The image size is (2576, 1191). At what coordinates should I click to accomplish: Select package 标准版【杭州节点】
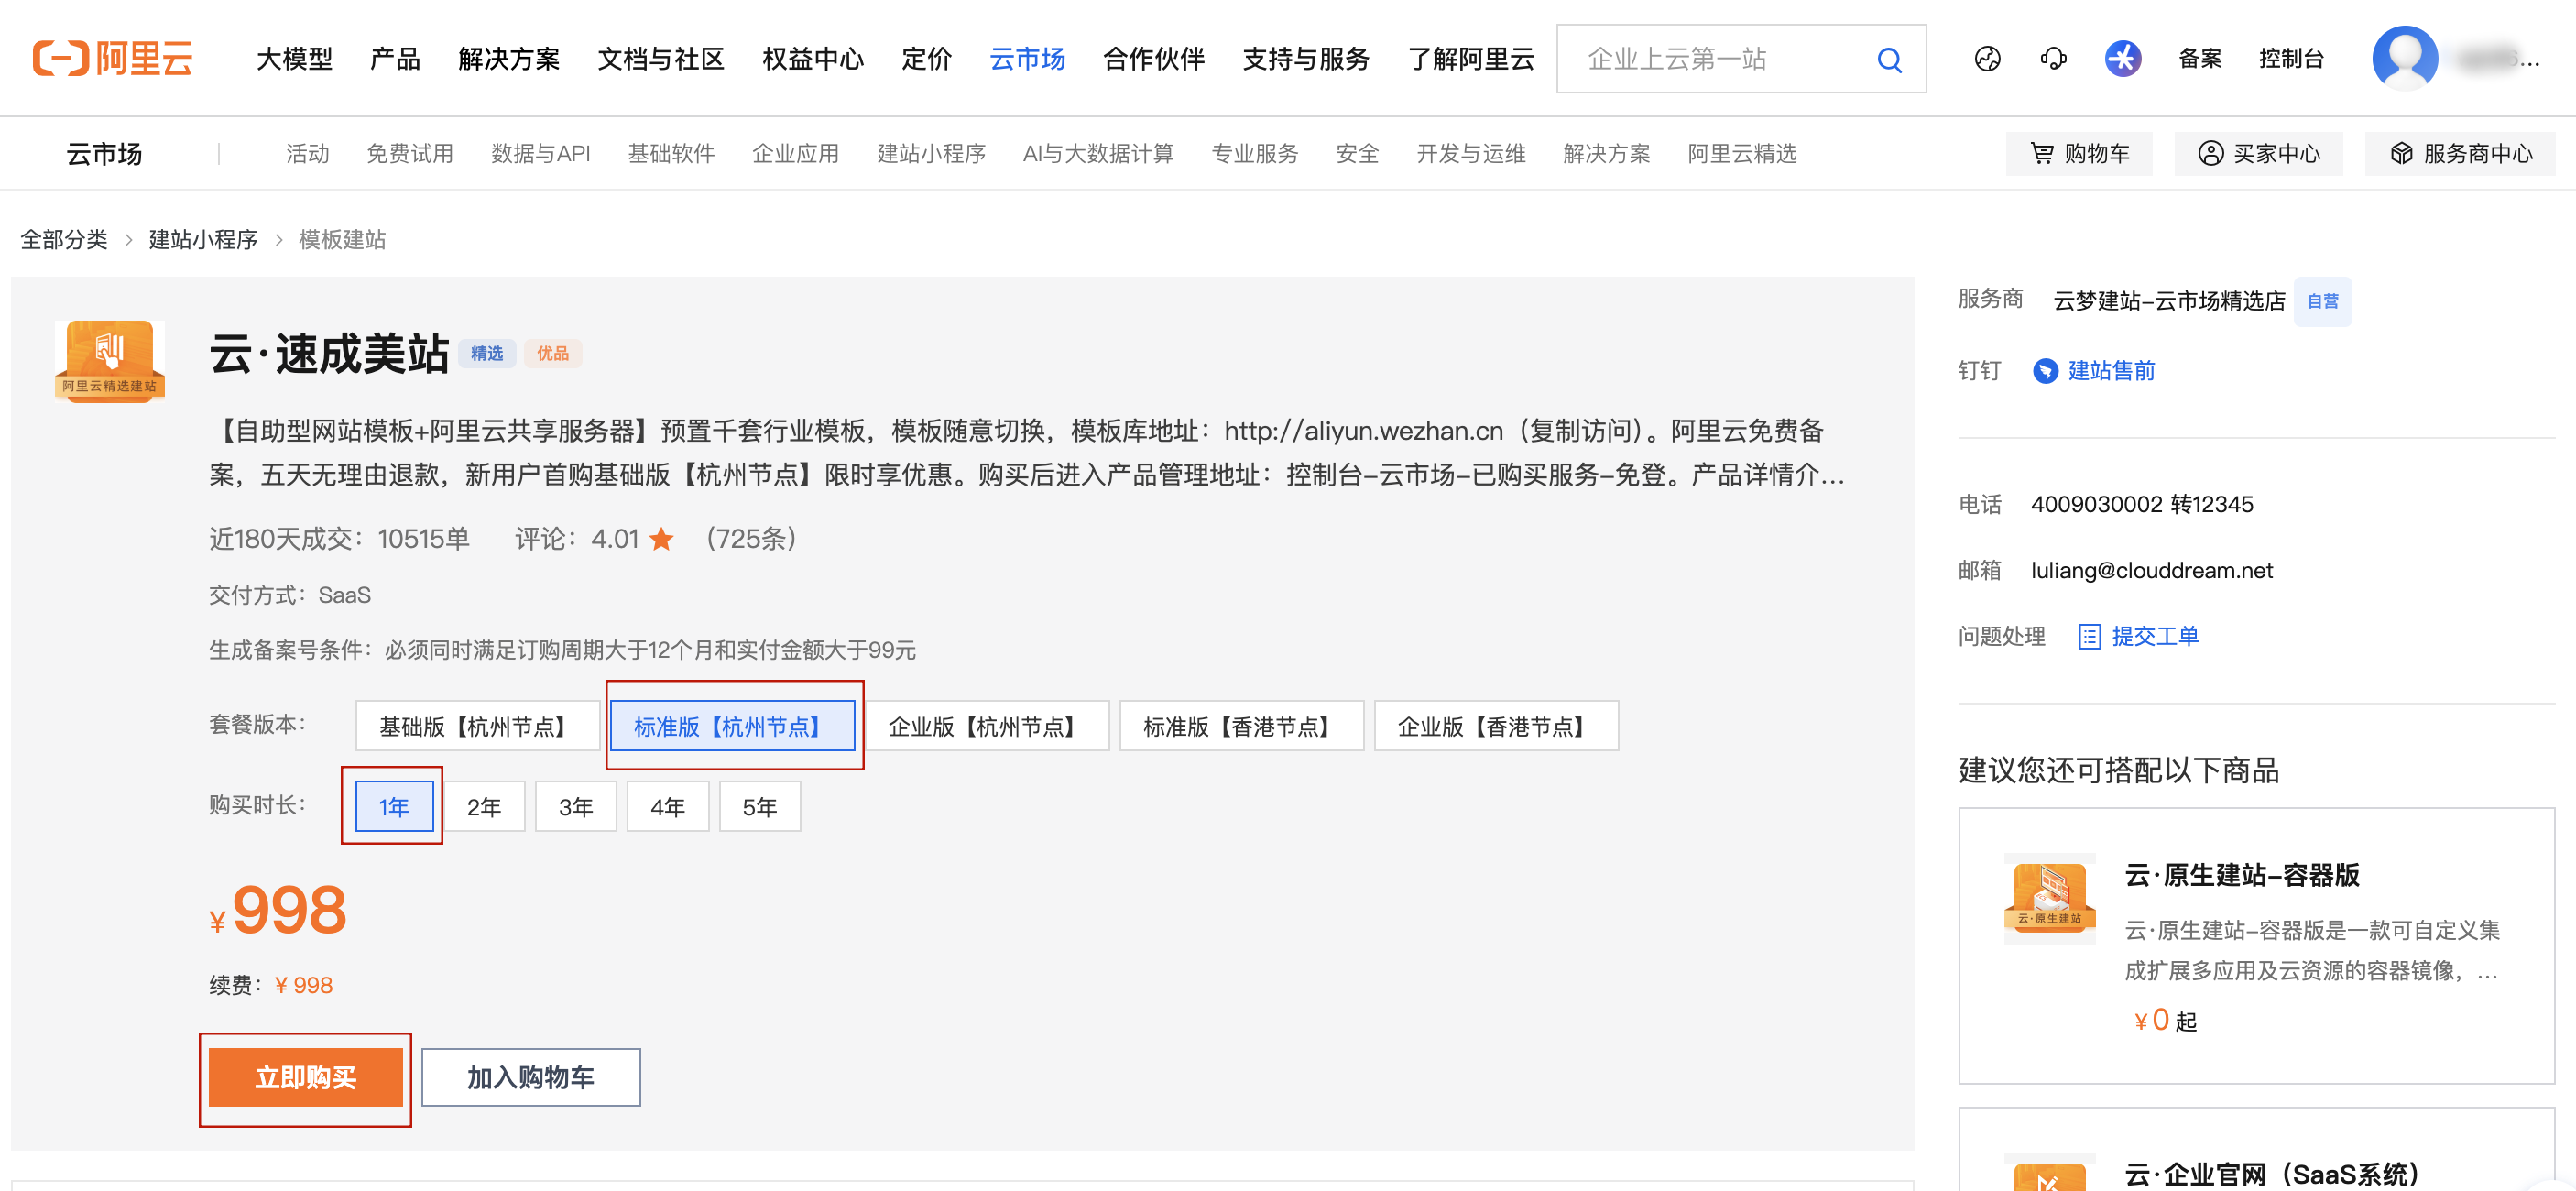tap(732, 726)
